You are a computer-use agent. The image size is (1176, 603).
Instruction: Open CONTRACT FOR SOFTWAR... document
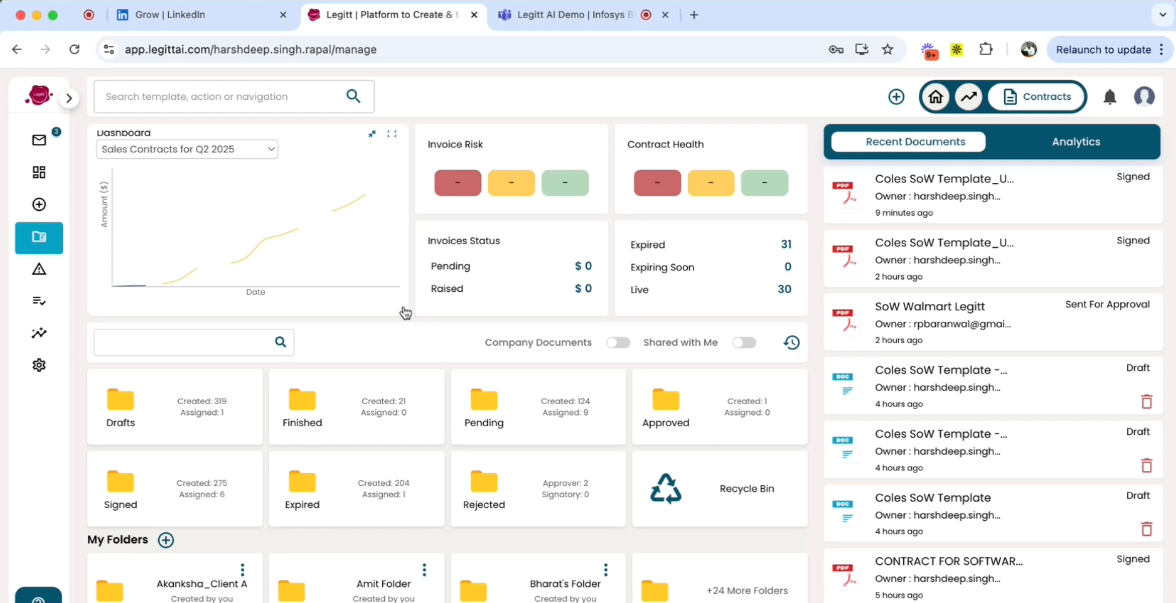pos(993,576)
